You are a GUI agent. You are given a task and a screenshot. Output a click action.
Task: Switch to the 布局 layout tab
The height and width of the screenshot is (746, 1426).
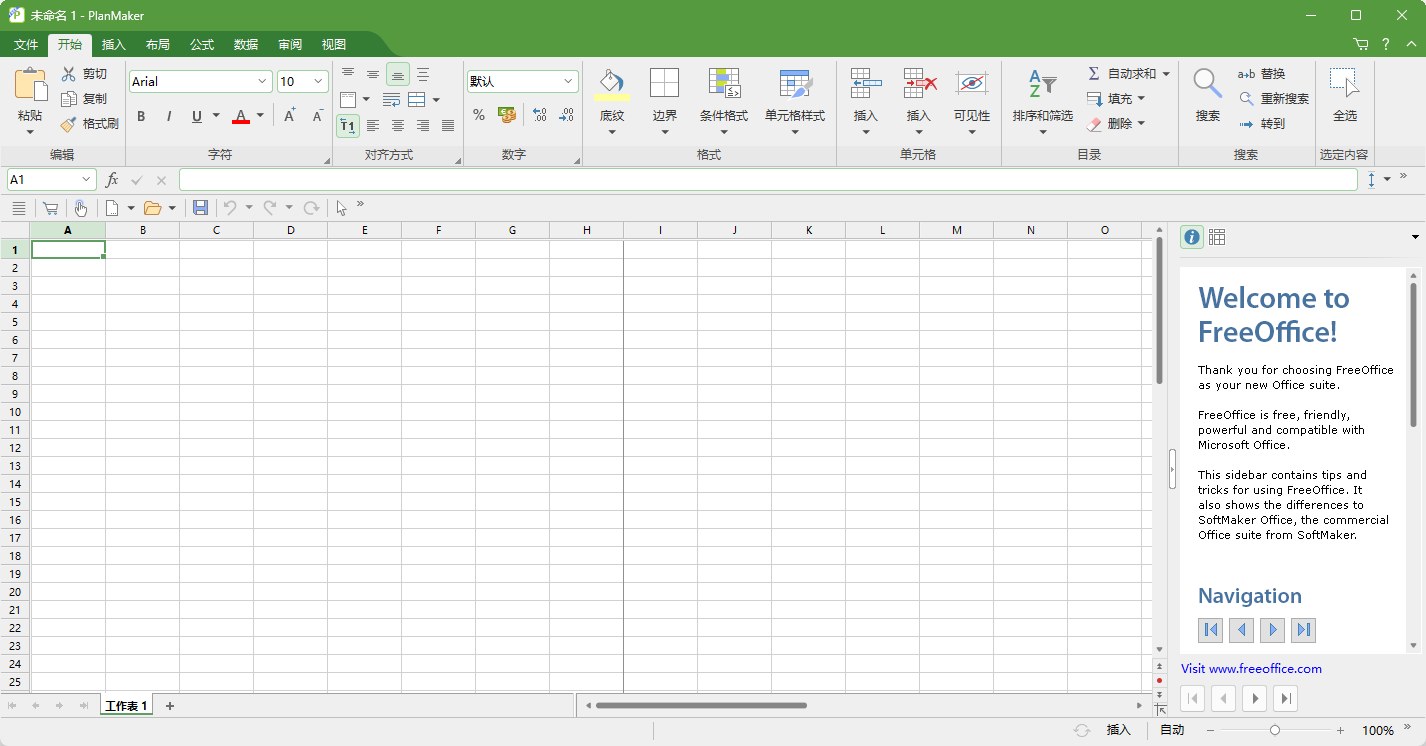(x=158, y=45)
